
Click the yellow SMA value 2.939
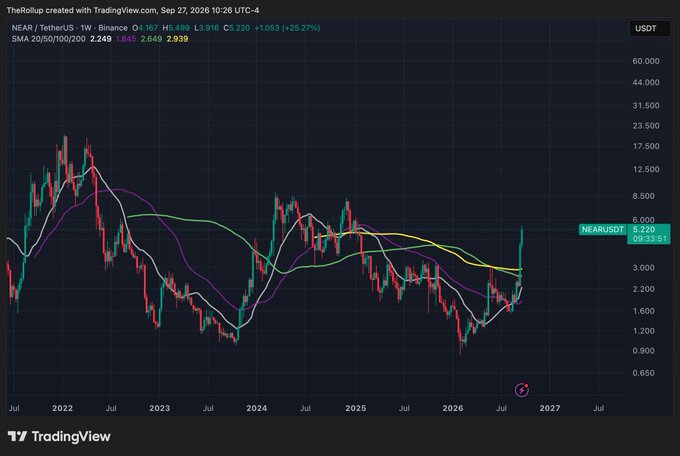pos(177,39)
